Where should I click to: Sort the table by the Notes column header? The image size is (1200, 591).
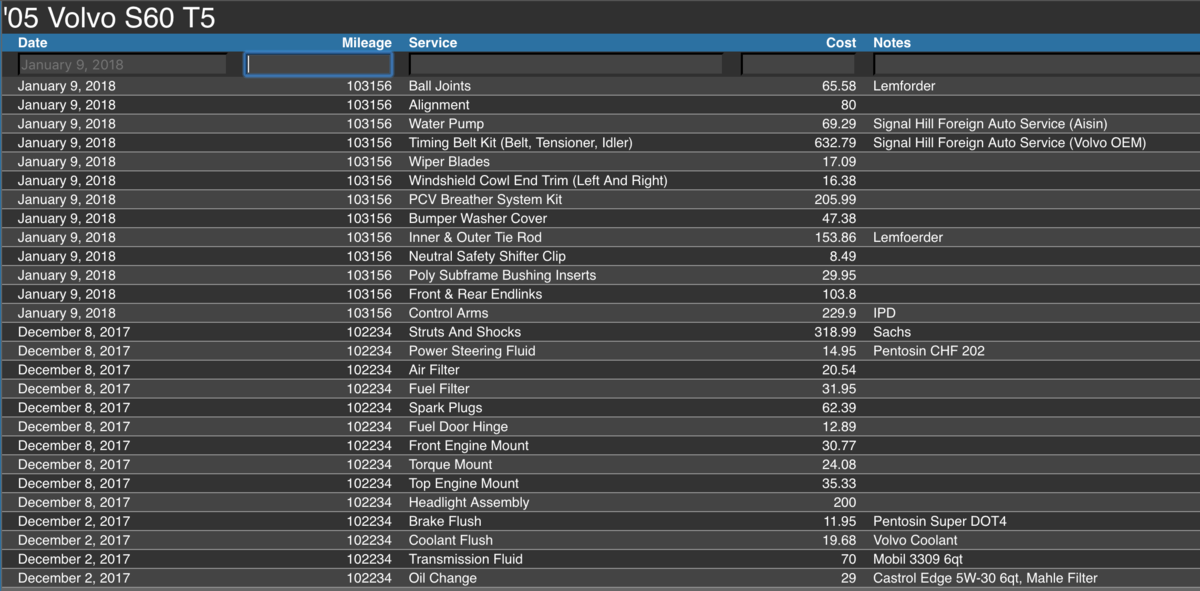tap(890, 43)
